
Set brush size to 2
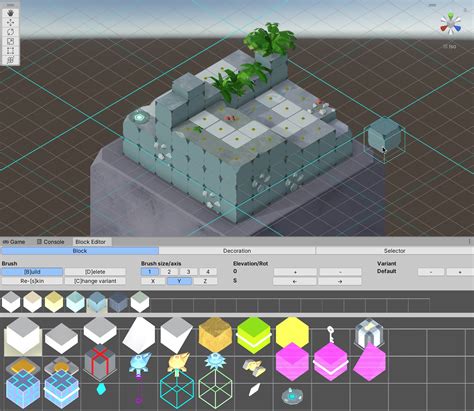[x=169, y=272]
